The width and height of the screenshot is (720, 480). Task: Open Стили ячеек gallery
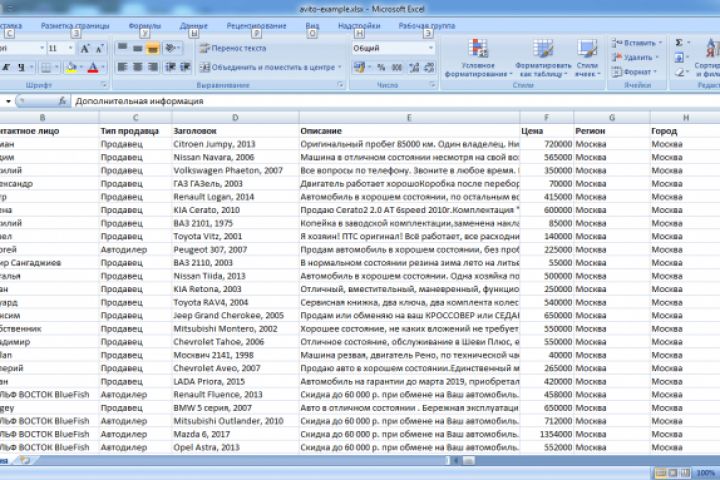point(587,58)
